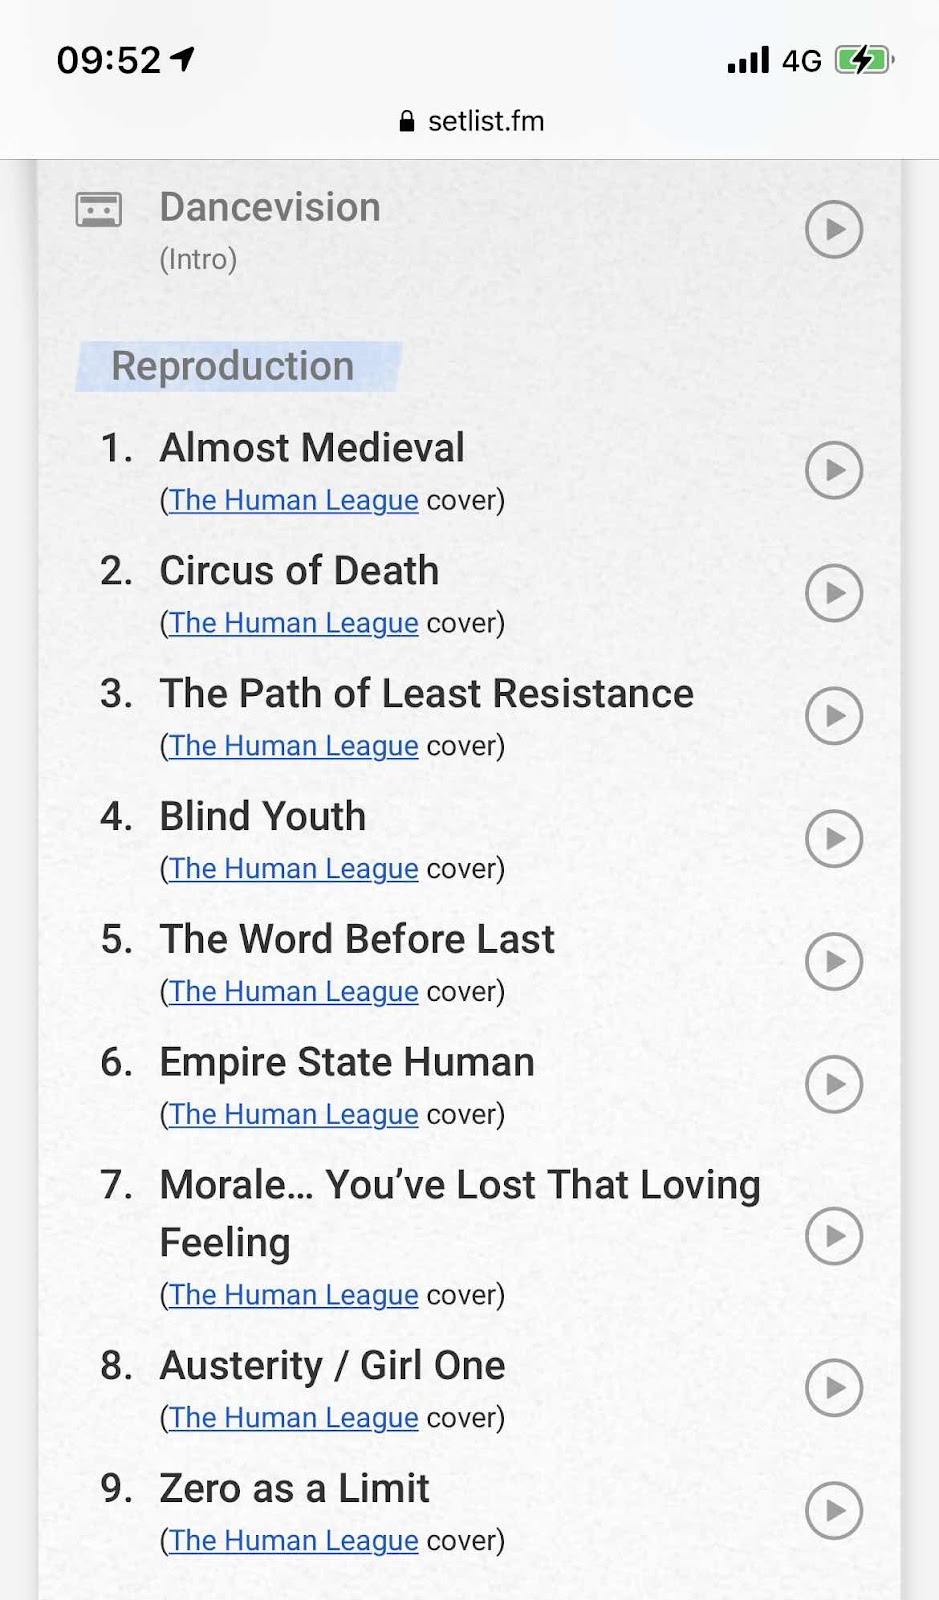
Task: Tap the location arrow beside the clock
Action: [182, 59]
